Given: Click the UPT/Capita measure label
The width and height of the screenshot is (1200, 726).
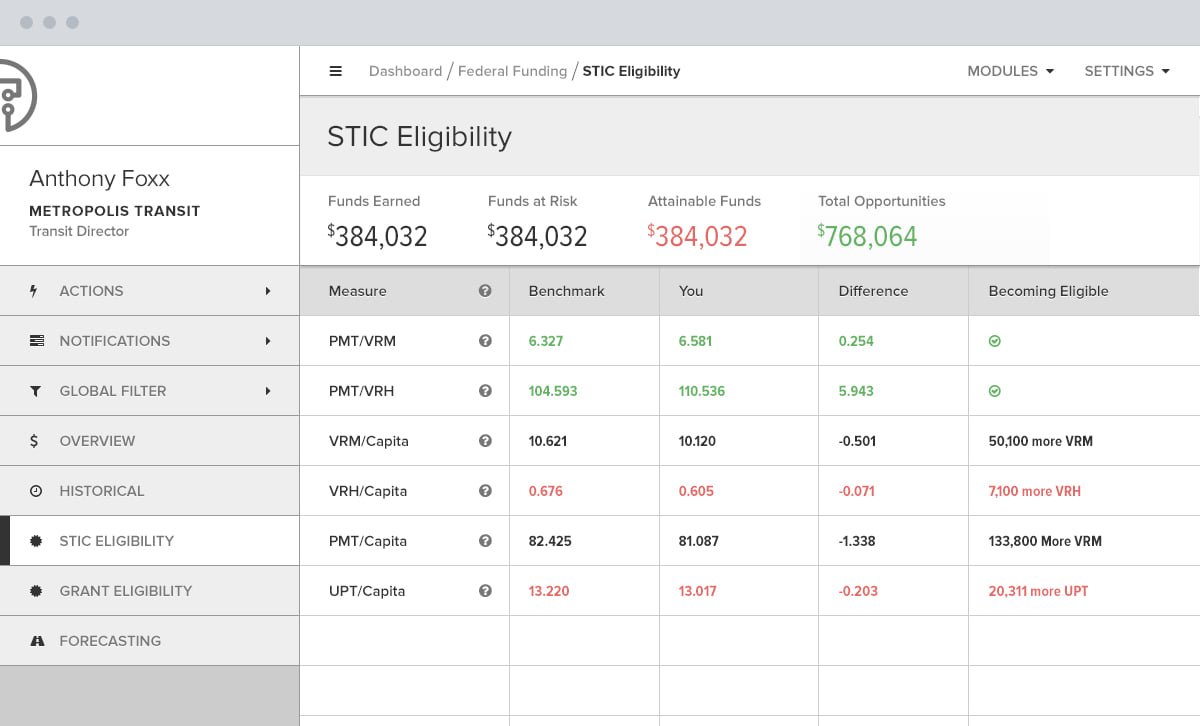Looking at the screenshot, I should pos(367,591).
